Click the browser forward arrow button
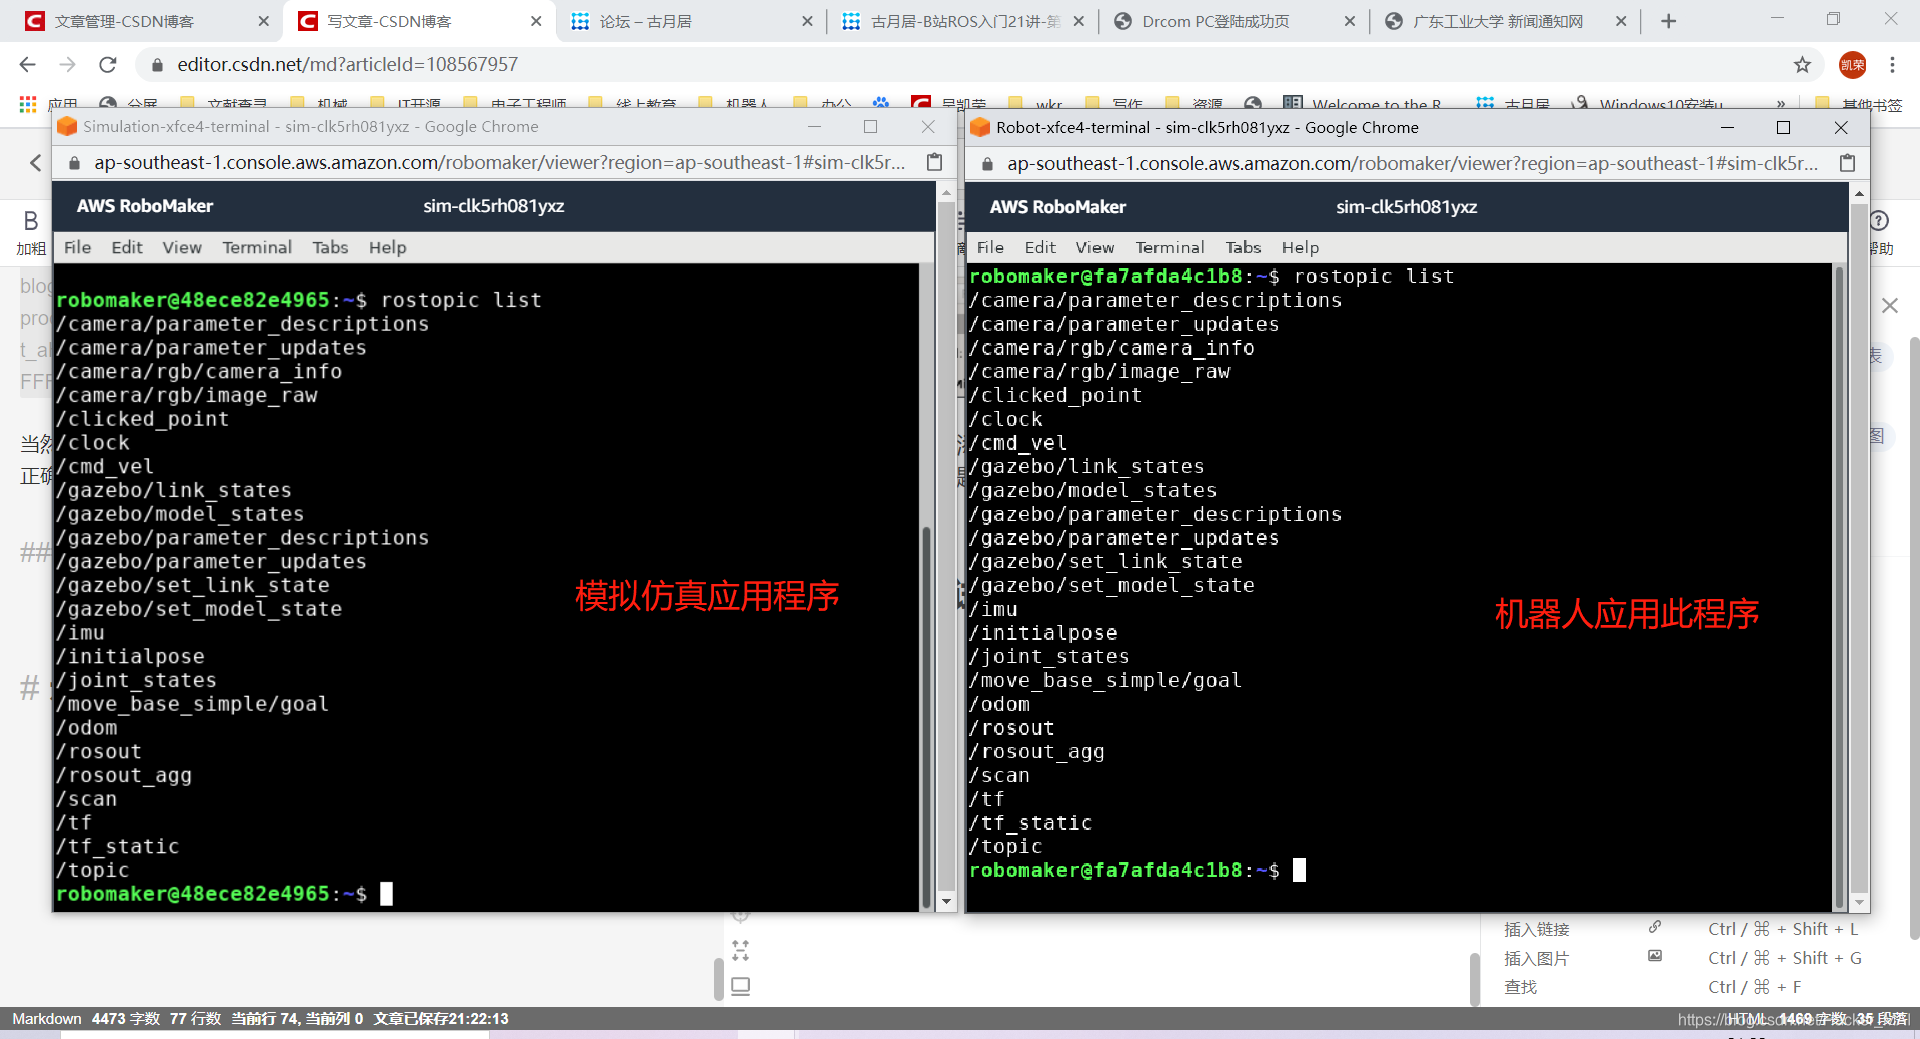This screenshot has height=1039, width=1920. click(67, 64)
